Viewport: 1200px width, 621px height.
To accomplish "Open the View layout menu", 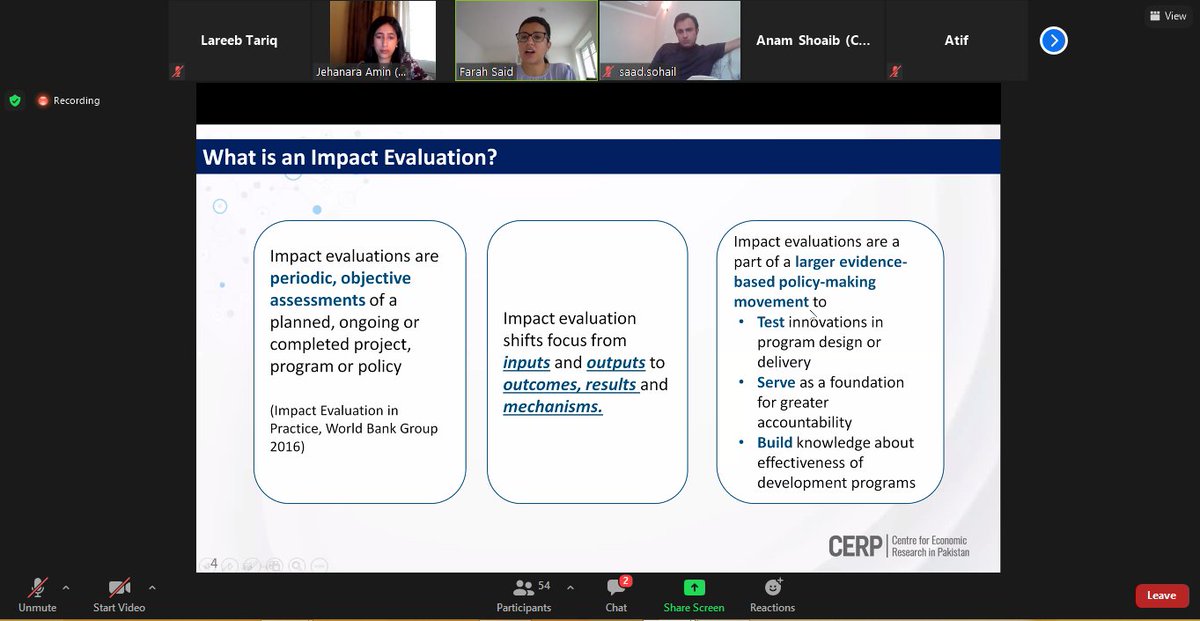I will [1169, 16].
